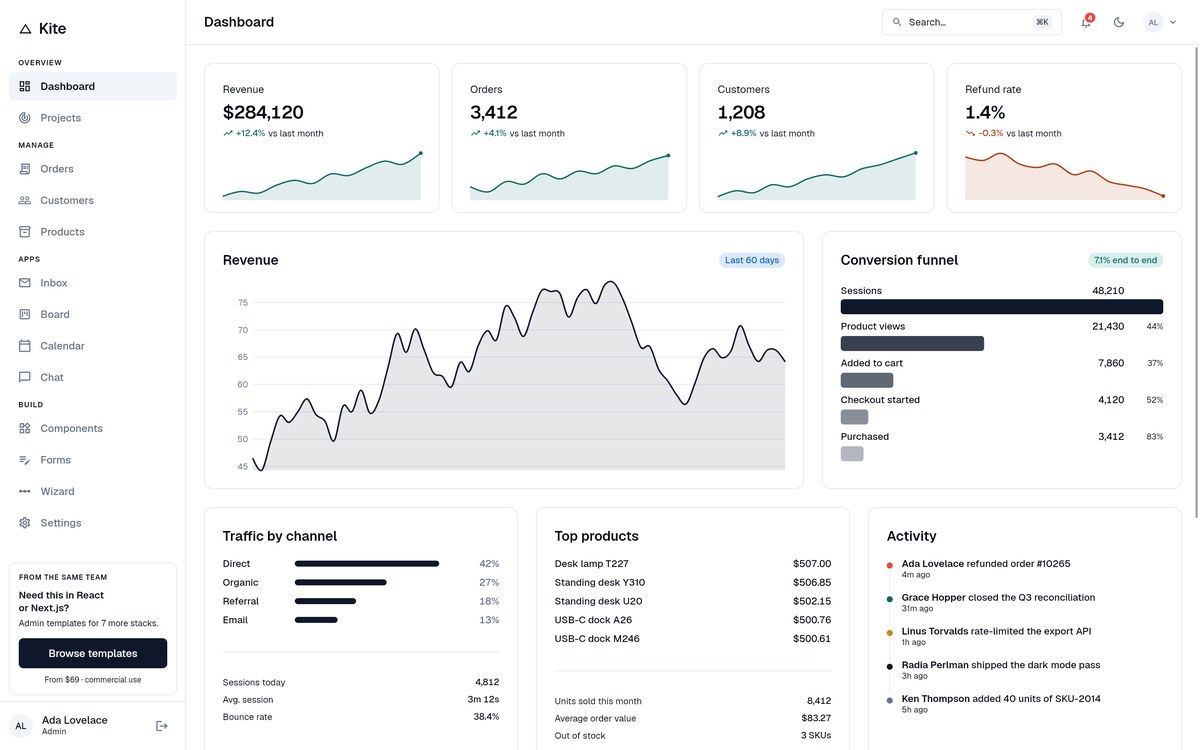Toggle dark mode with the moon icon
This screenshot has width=1200, height=750.
click(1119, 22)
